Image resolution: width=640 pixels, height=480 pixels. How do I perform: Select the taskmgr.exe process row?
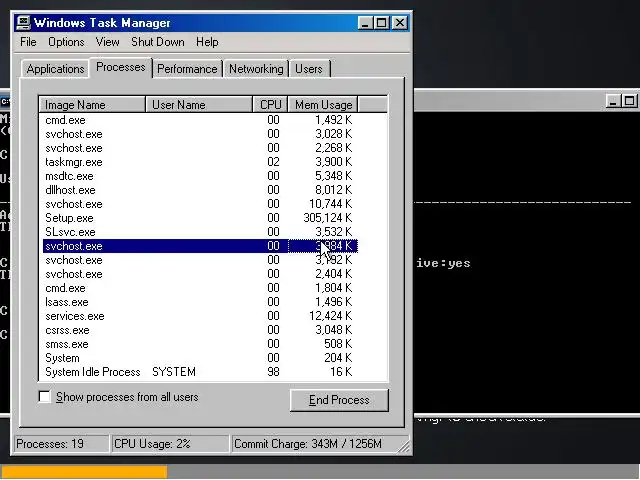click(x=200, y=162)
